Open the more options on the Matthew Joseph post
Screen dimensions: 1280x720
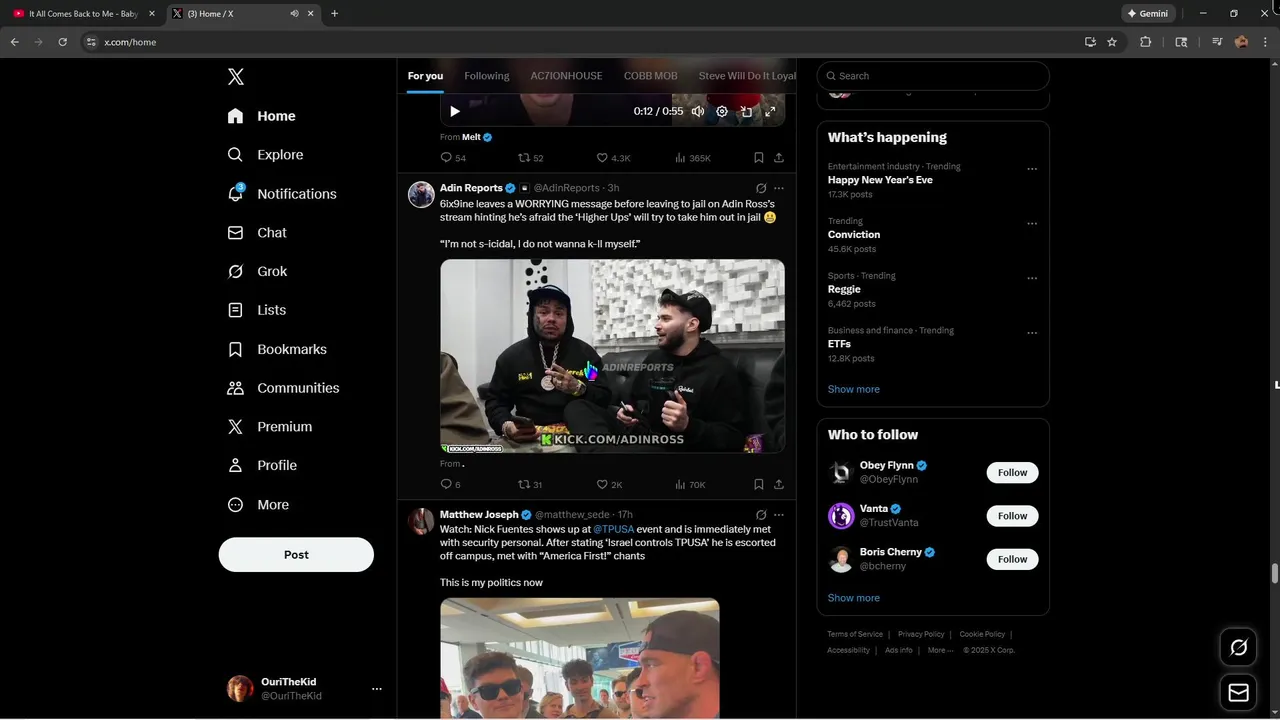click(779, 514)
